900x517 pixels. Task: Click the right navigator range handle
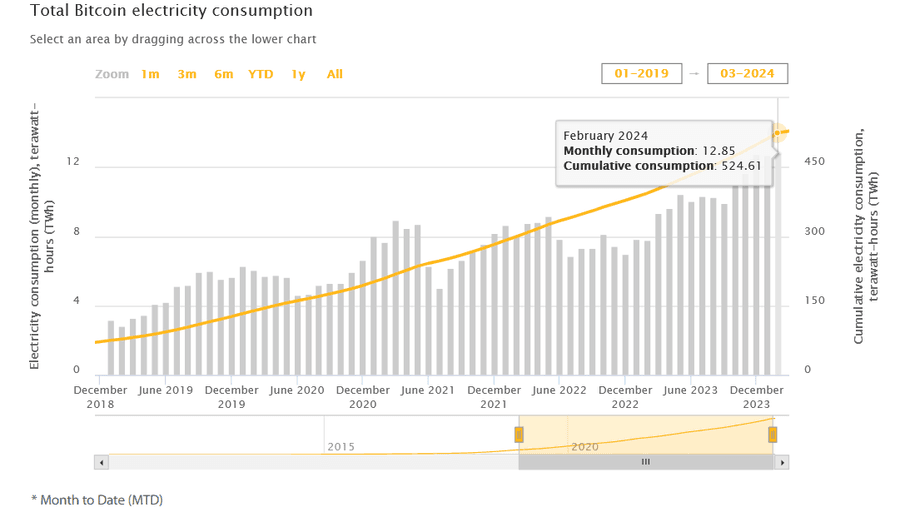pyautogui.click(x=772, y=434)
